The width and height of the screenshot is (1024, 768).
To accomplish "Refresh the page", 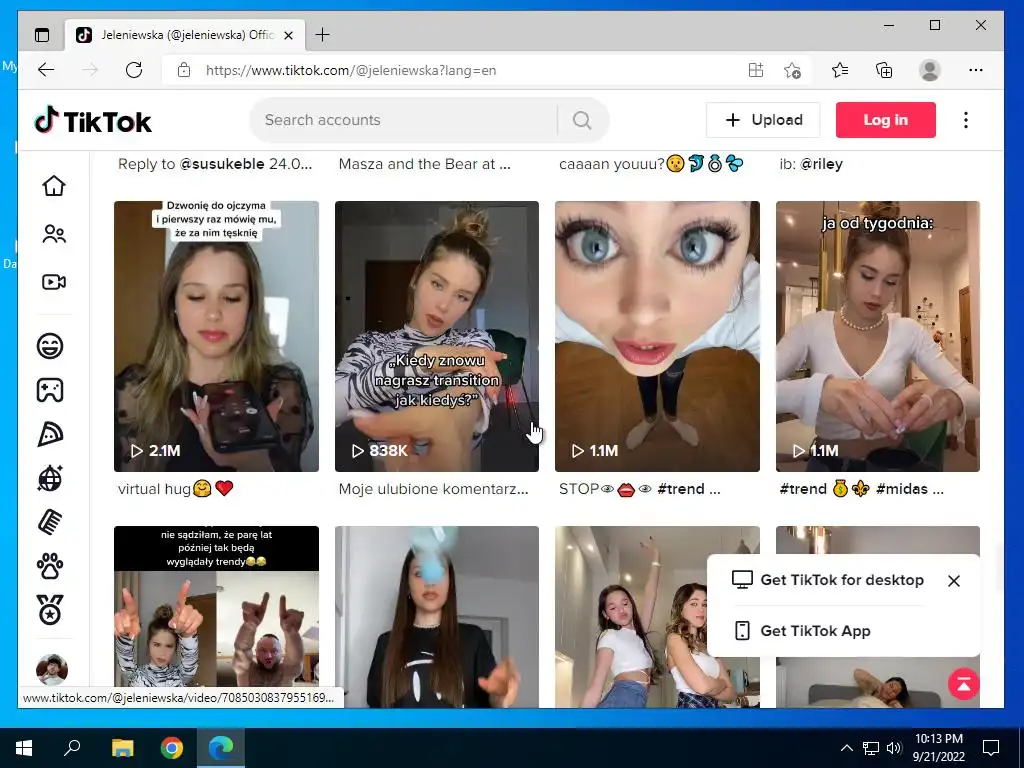I will [x=134, y=70].
